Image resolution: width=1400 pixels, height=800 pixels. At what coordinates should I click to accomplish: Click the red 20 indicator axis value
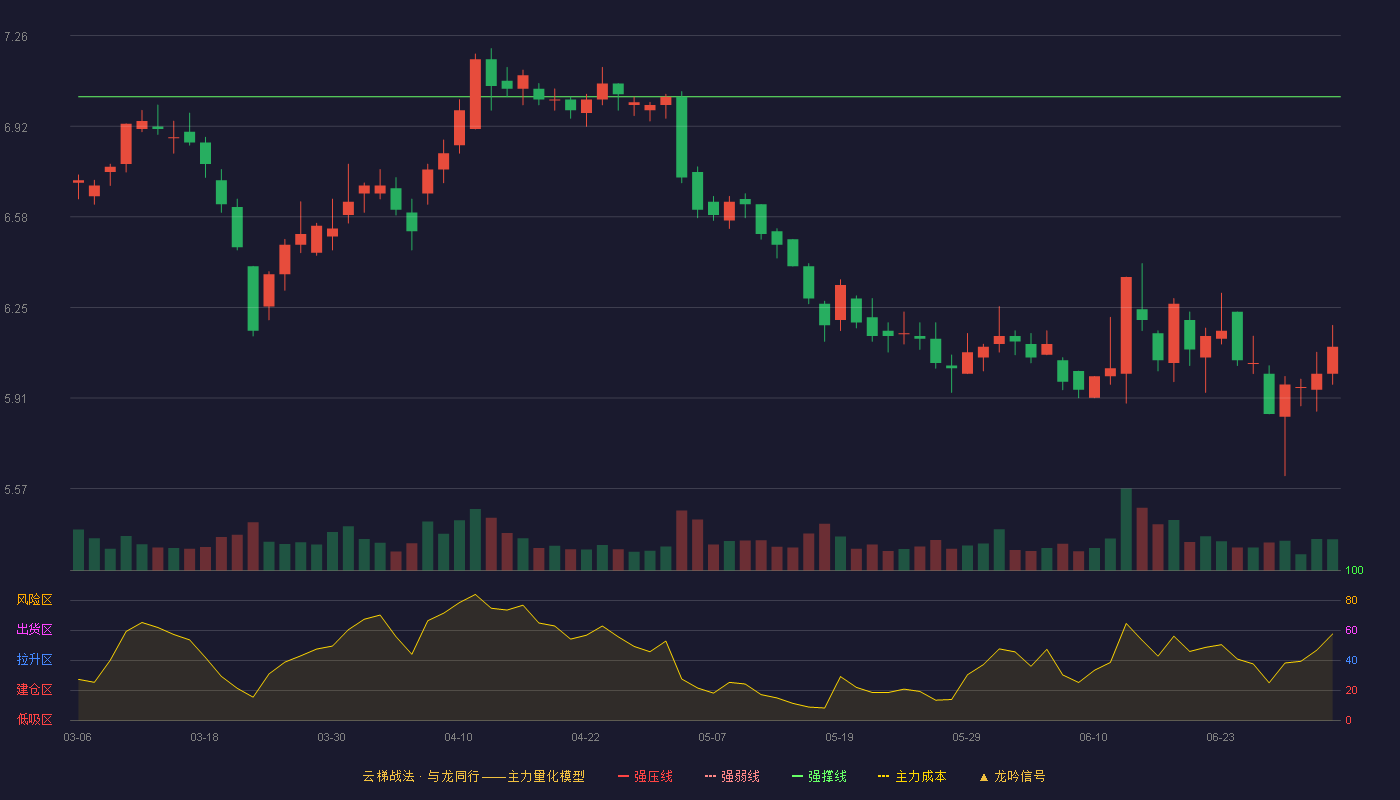pos(1351,690)
